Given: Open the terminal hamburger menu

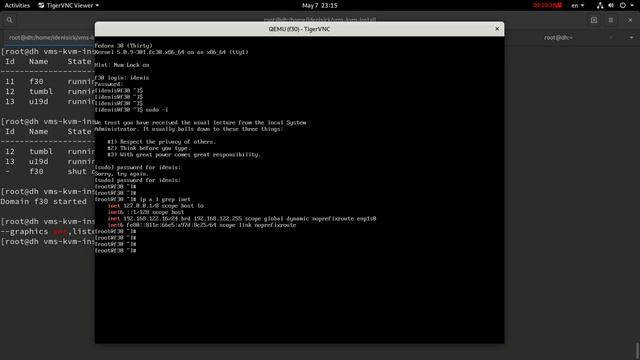Looking at the screenshot, I should click(611, 20).
